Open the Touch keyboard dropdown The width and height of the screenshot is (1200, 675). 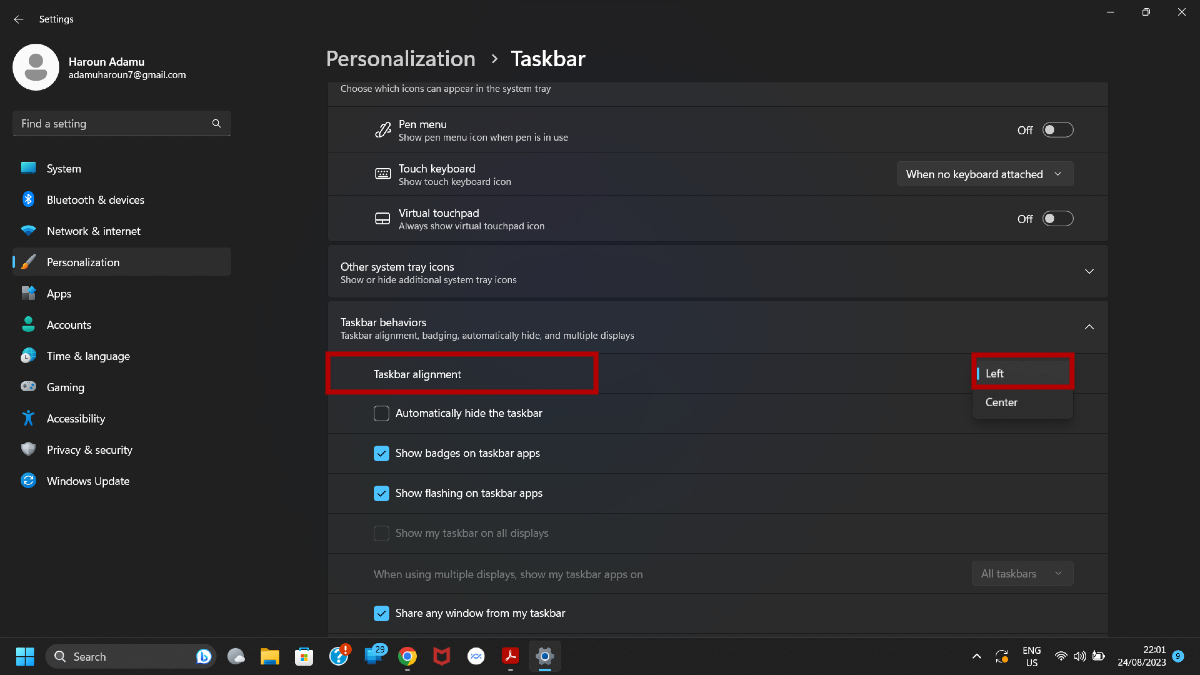[x=985, y=174]
